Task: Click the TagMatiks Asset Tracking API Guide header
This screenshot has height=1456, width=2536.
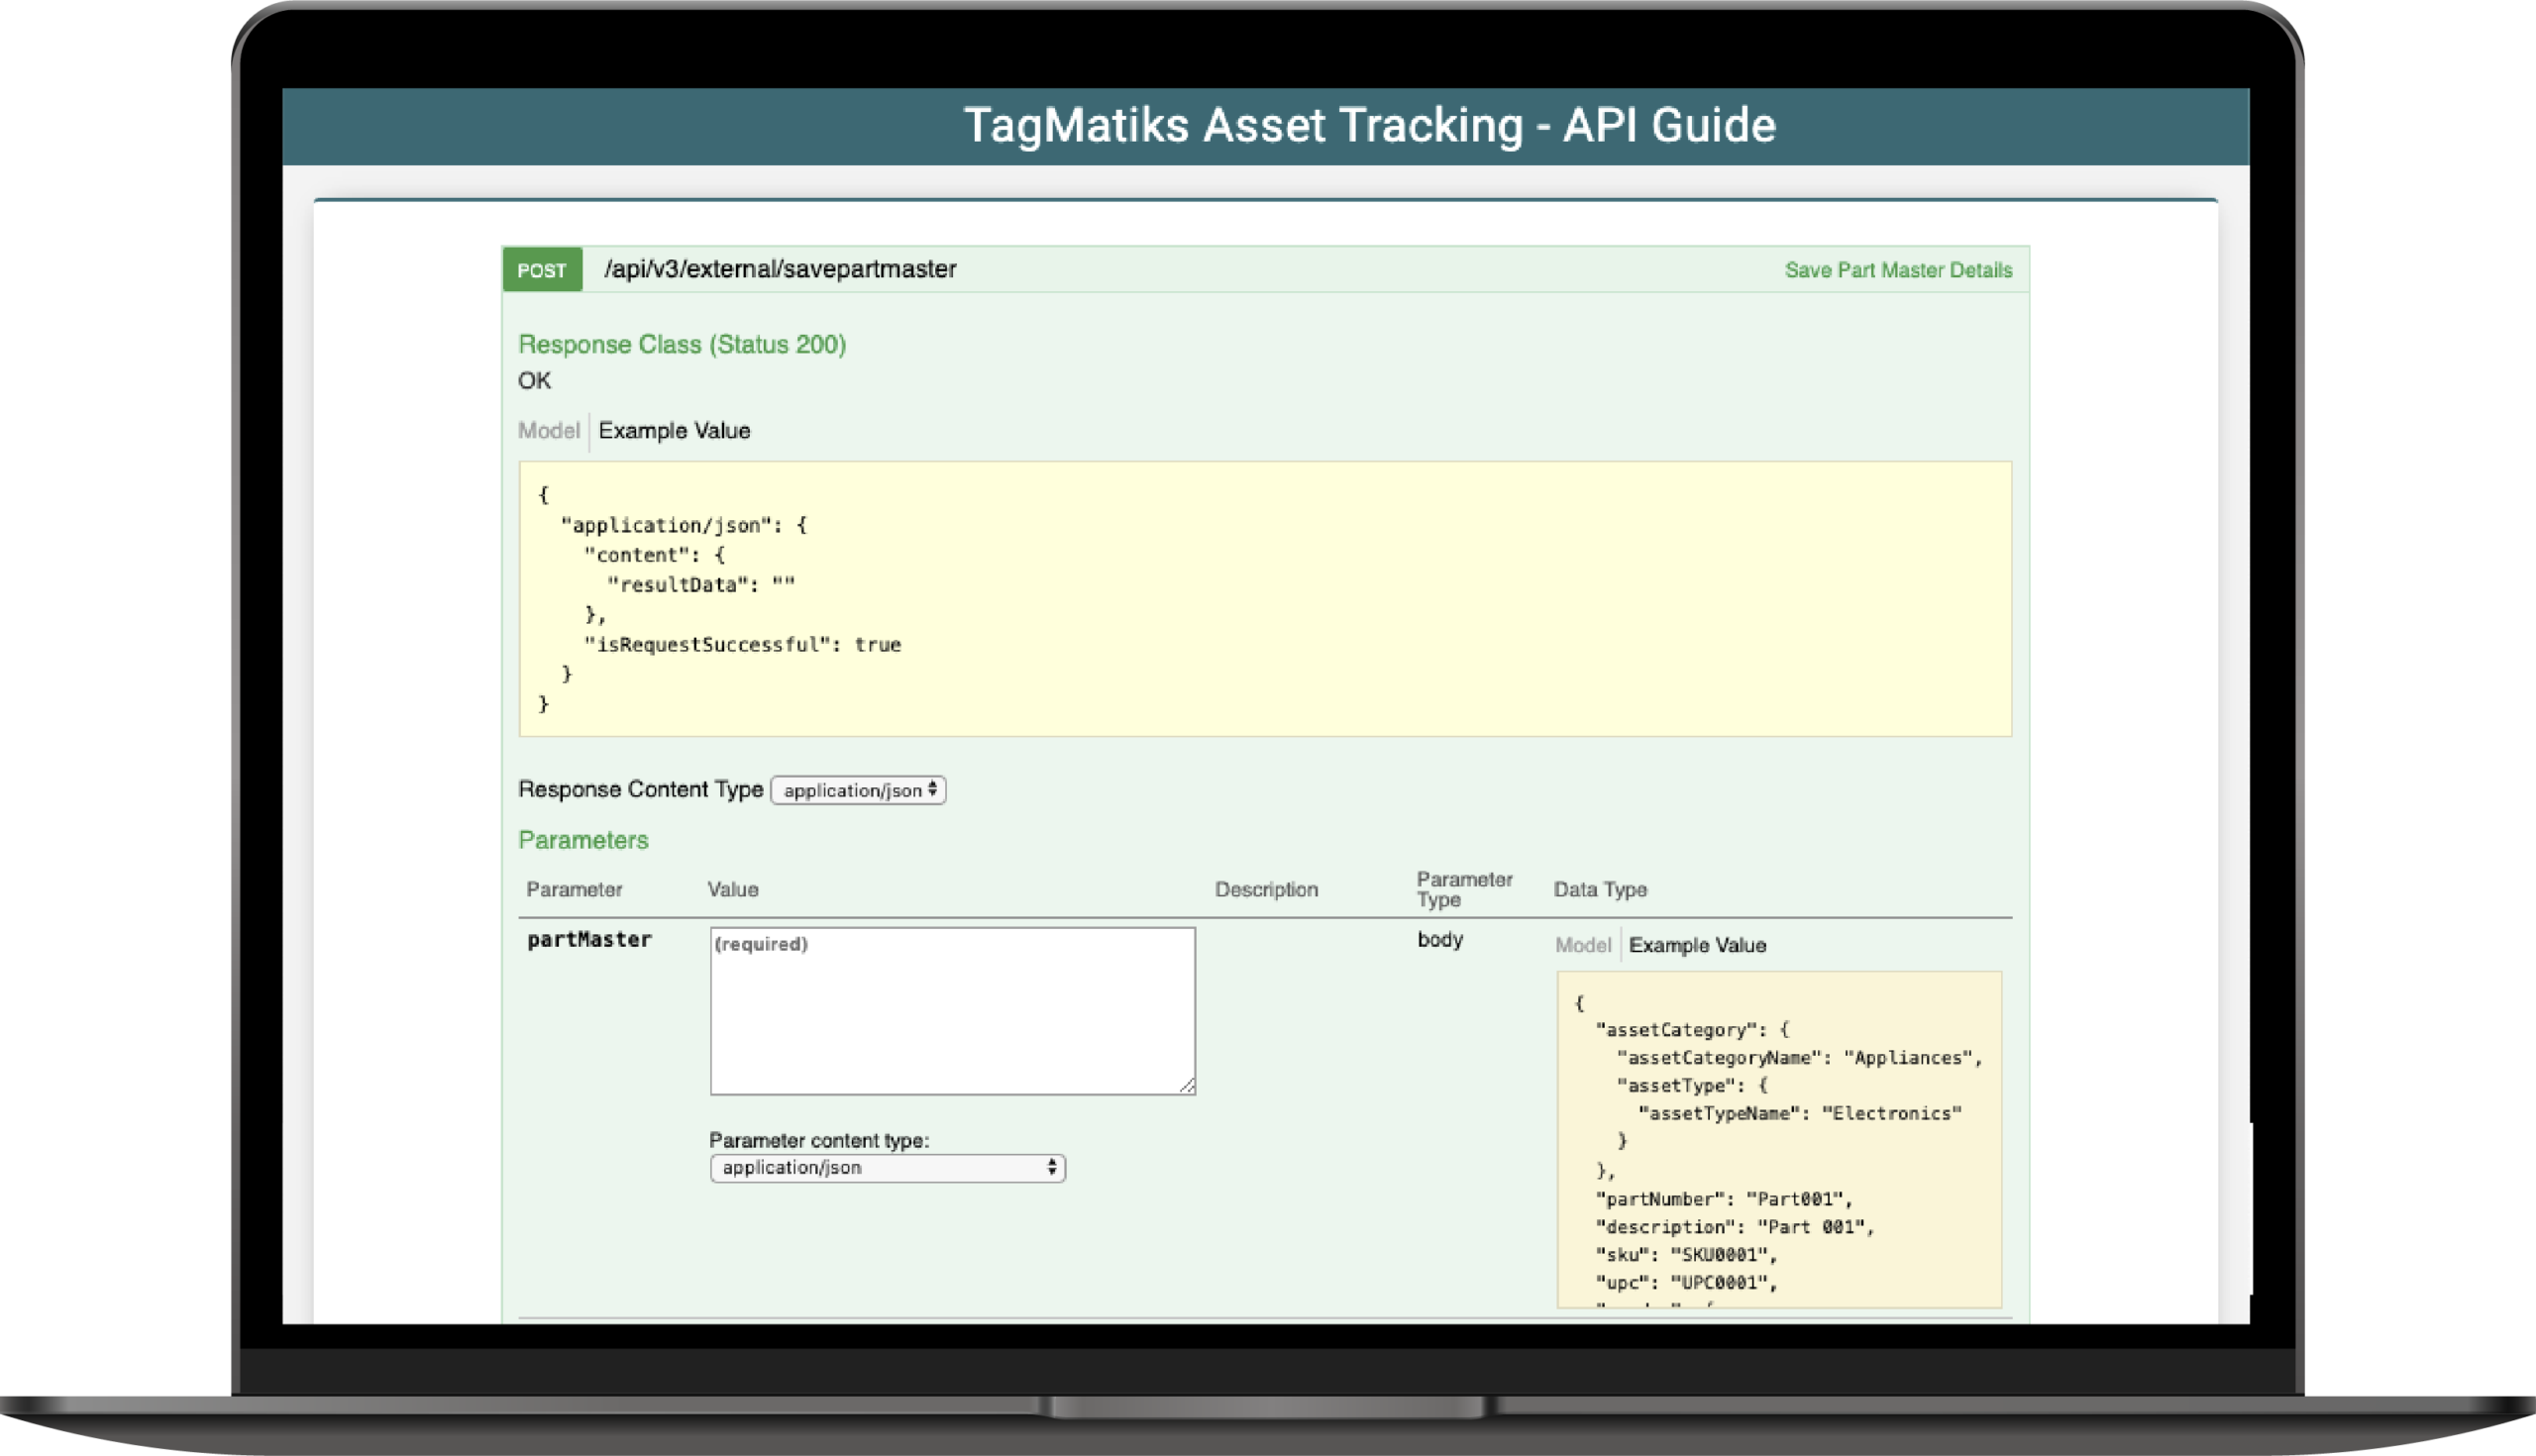Action: pos(1370,126)
